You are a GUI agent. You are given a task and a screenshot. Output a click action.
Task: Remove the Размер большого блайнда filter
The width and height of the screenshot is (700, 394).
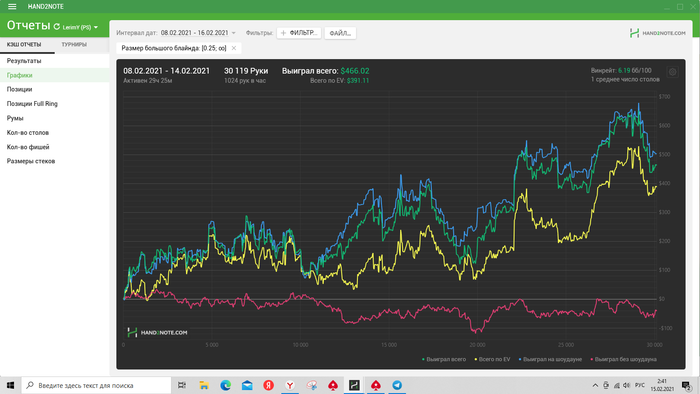coord(234,48)
